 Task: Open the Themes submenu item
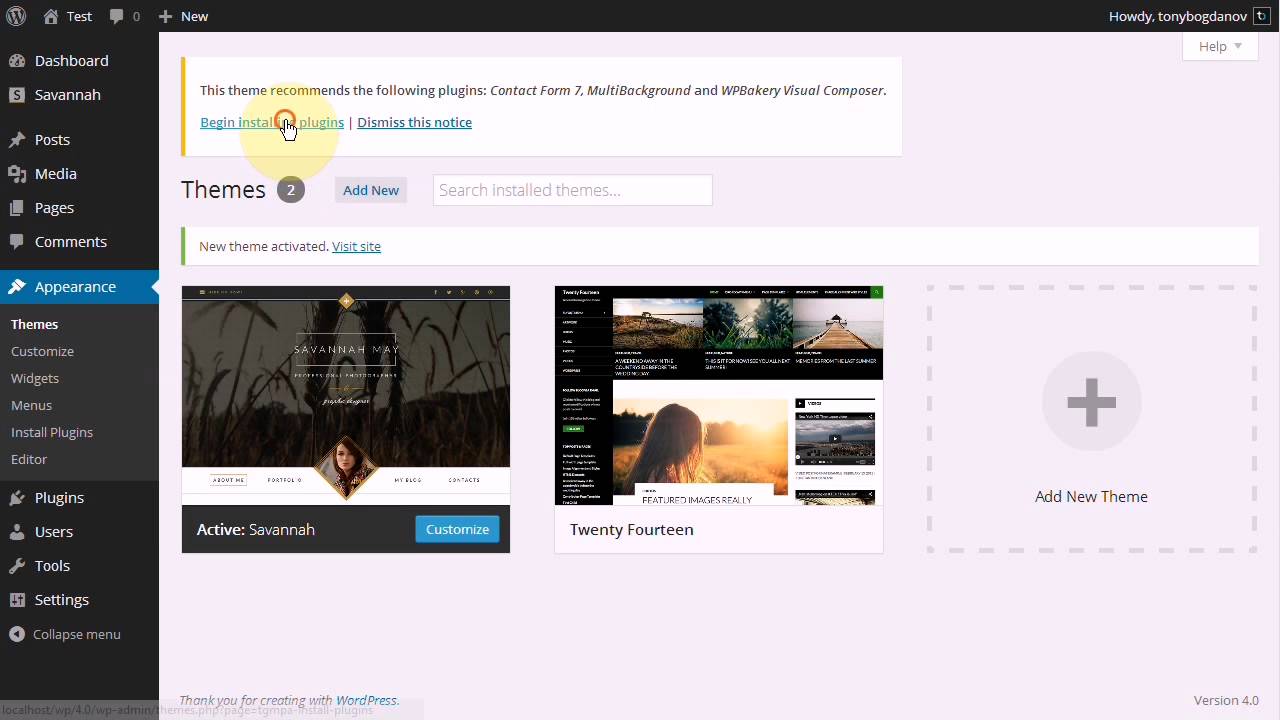click(x=34, y=324)
